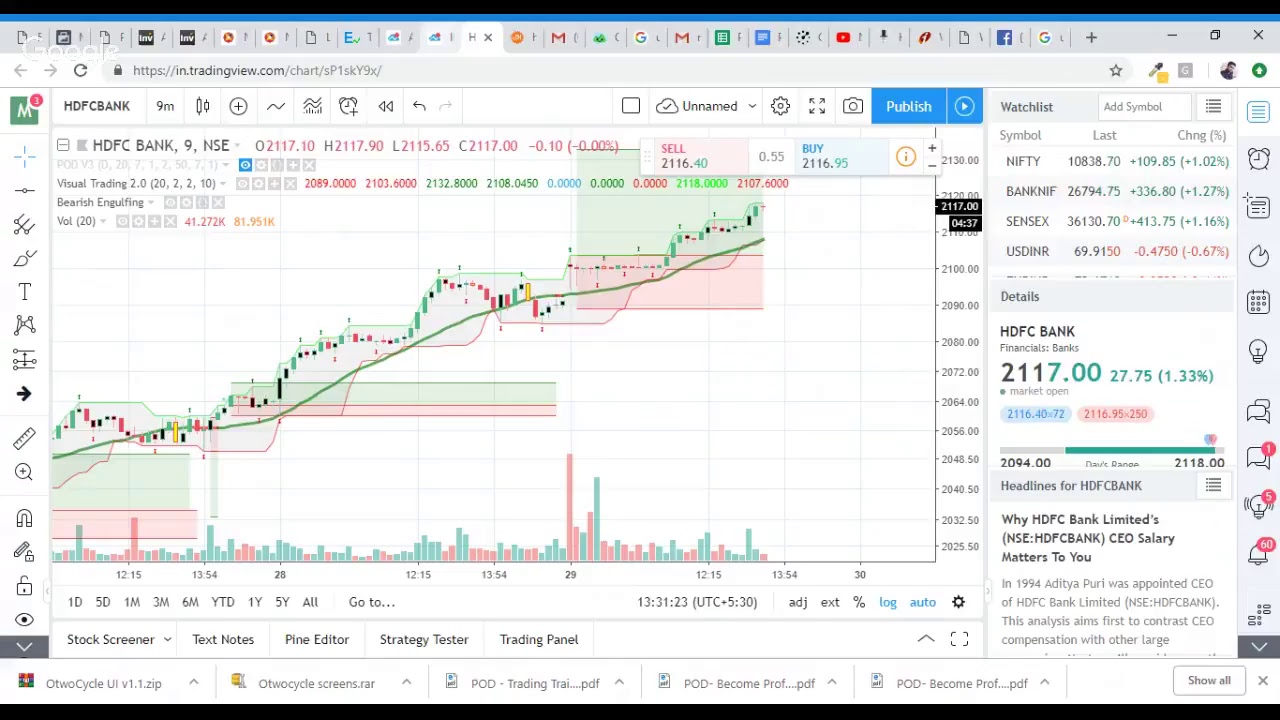Open the Headlines for HDFCBANK menu icon
This screenshot has width=1280, height=720.
pyautogui.click(x=1213, y=486)
